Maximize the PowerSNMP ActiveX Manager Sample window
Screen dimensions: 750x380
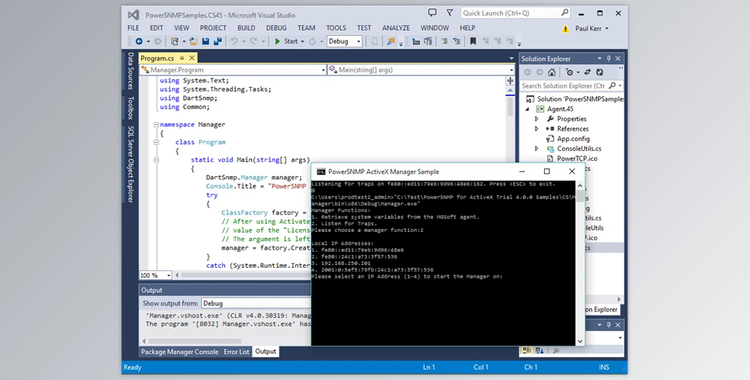(547, 171)
